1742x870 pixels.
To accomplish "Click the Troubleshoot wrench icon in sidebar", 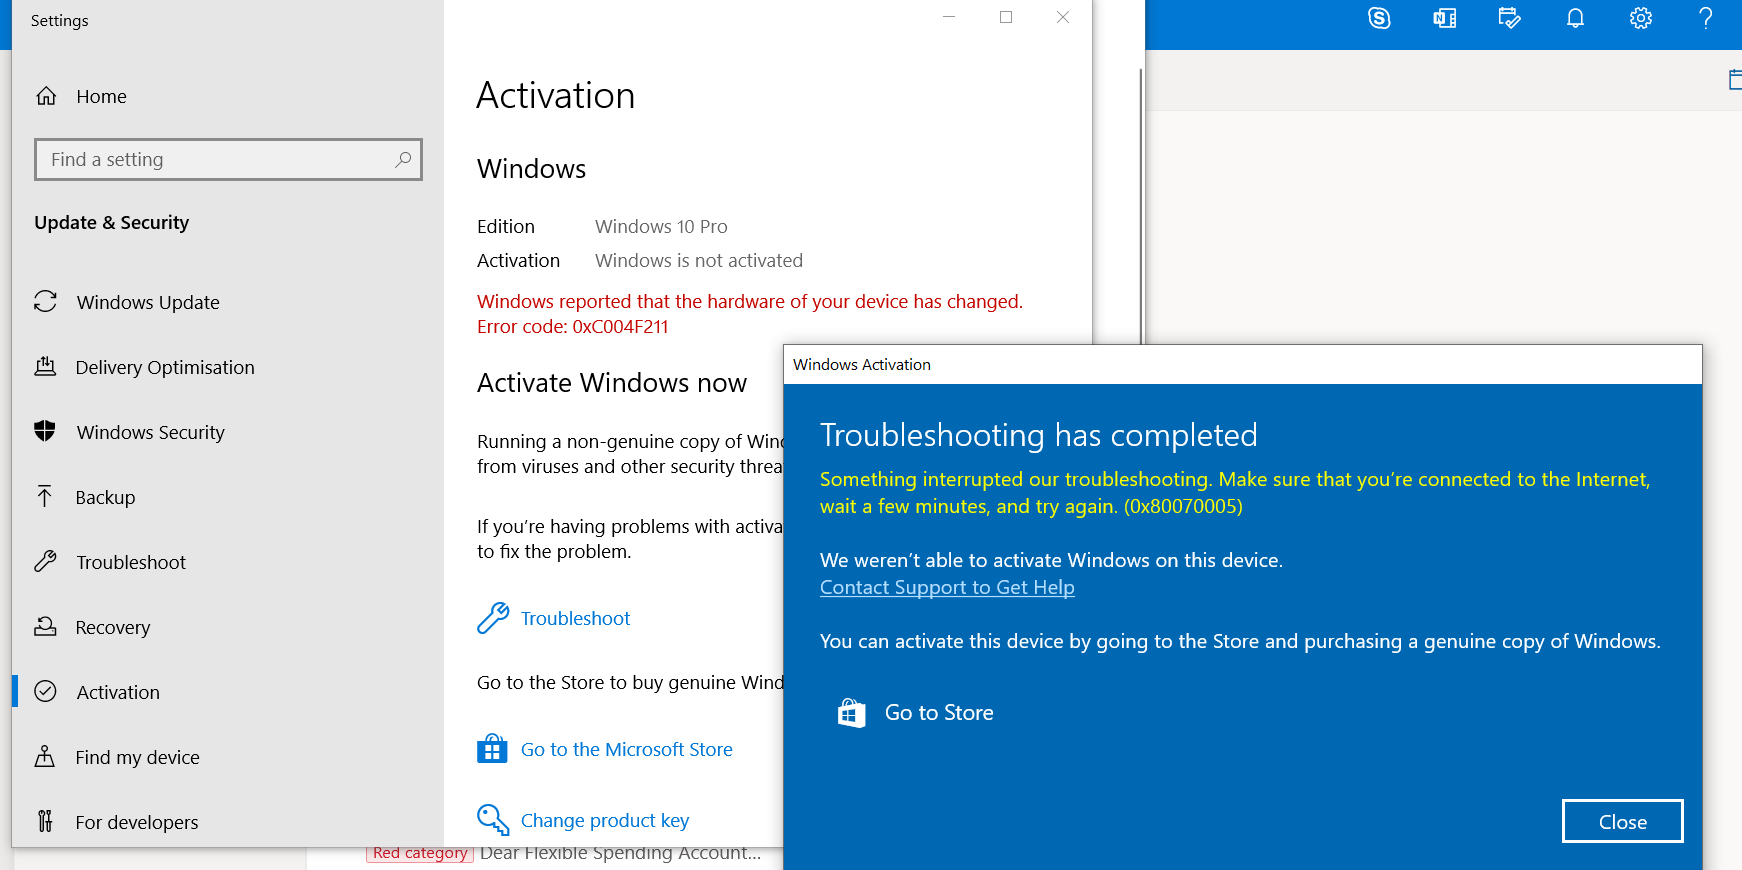I will [45, 561].
